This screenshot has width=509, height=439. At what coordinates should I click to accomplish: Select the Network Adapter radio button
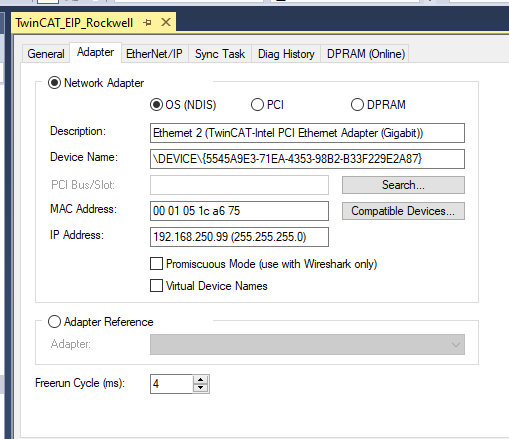point(54,83)
